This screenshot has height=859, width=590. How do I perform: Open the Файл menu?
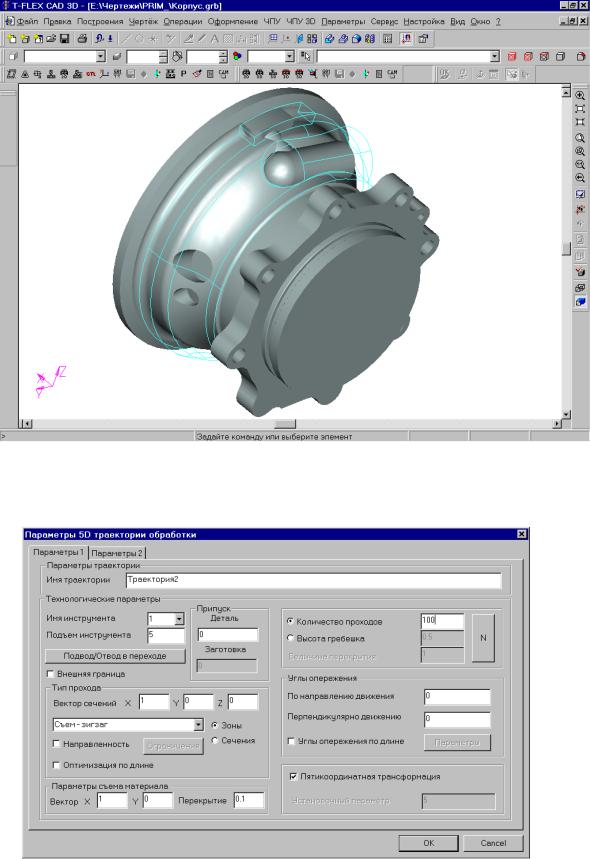coord(27,21)
